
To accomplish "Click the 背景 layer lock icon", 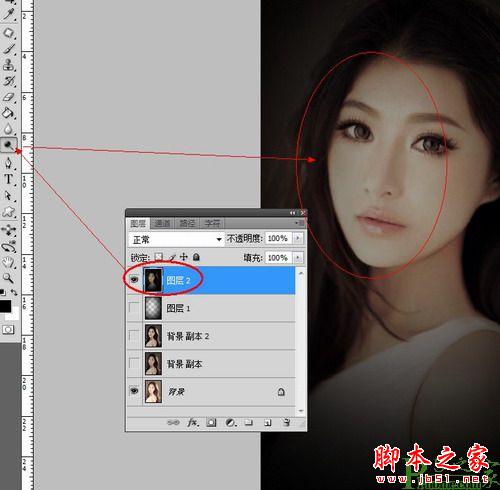I will click(x=281, y=392).
